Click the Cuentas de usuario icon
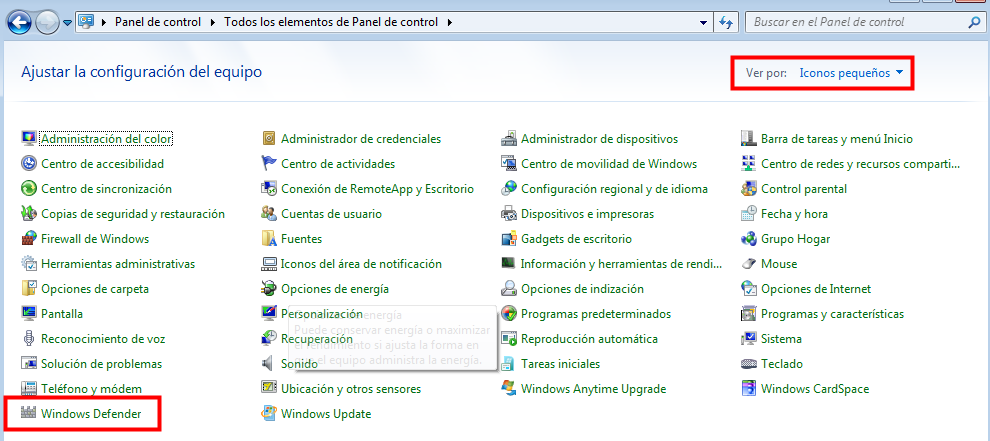 coord(269,214)
